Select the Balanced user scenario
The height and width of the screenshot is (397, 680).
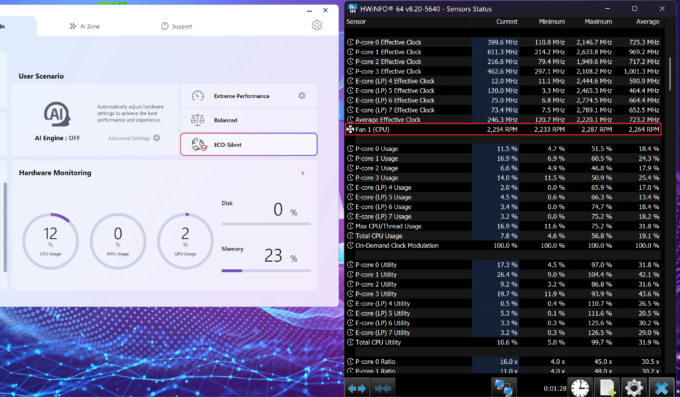point(248,120)
